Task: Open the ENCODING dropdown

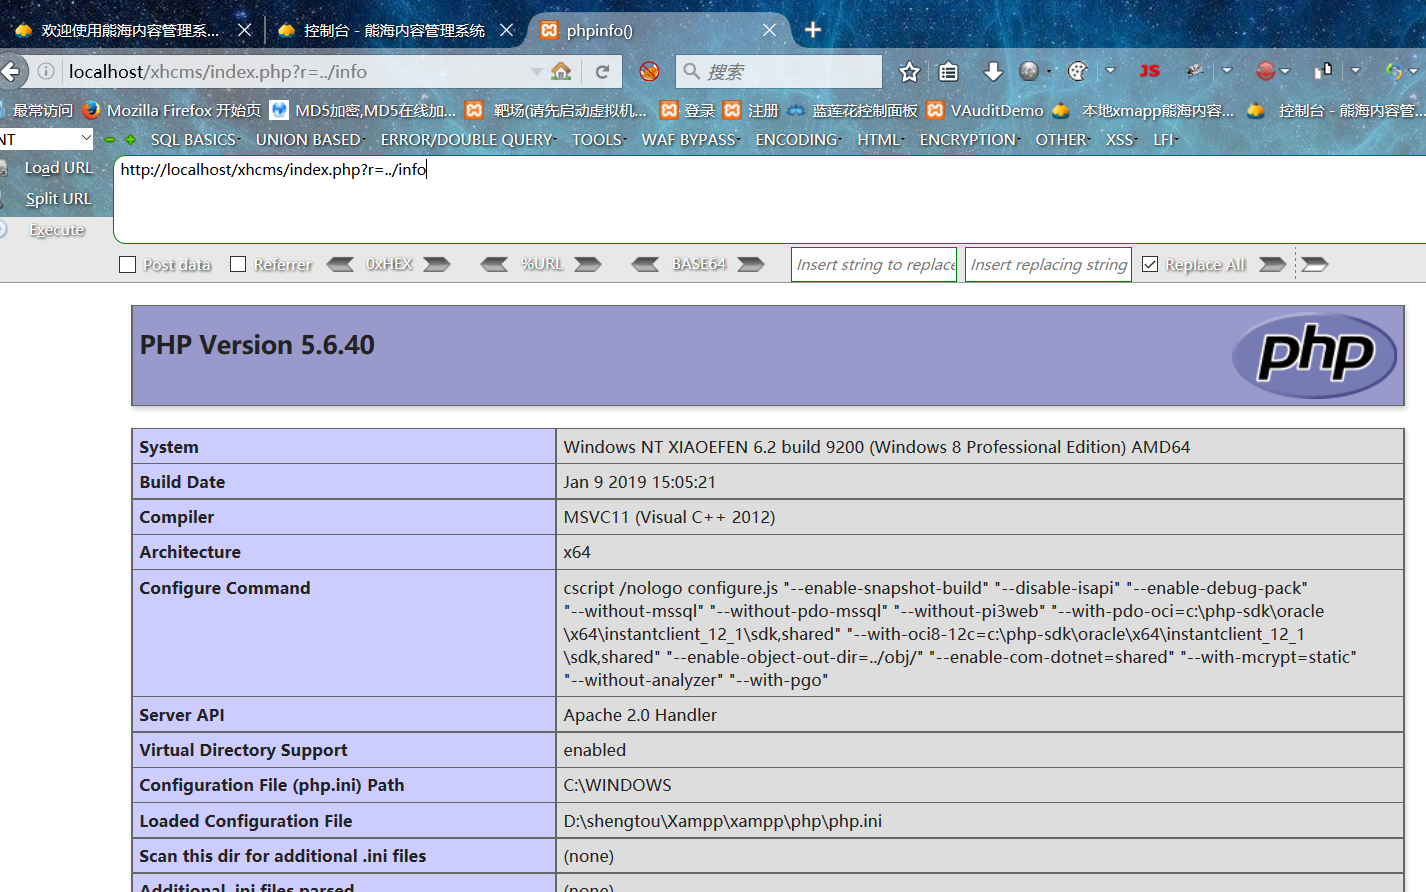Action: click(799, 139)
